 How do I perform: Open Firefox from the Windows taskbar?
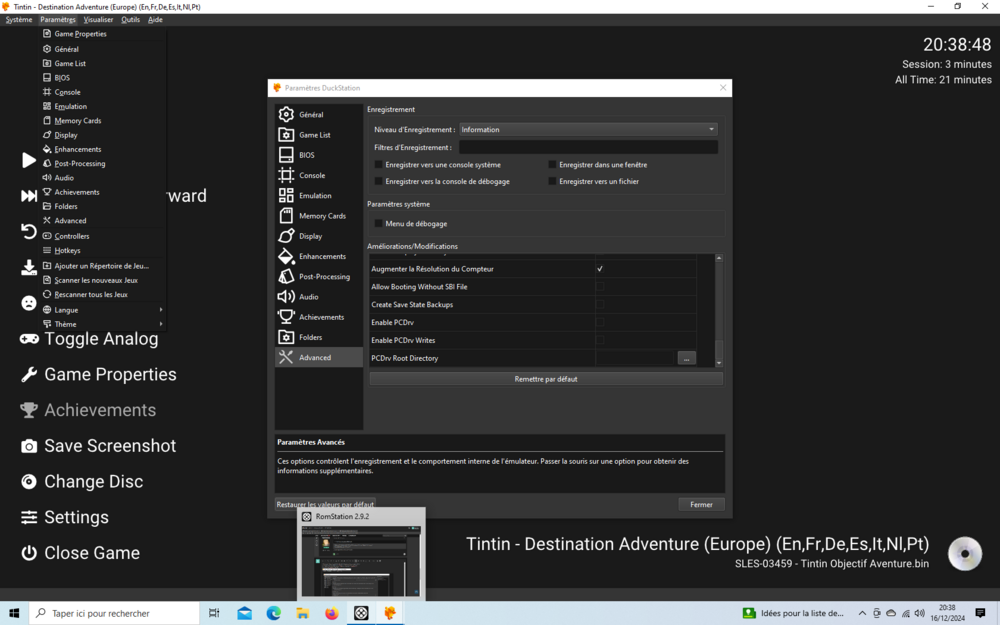coord(332,613)
